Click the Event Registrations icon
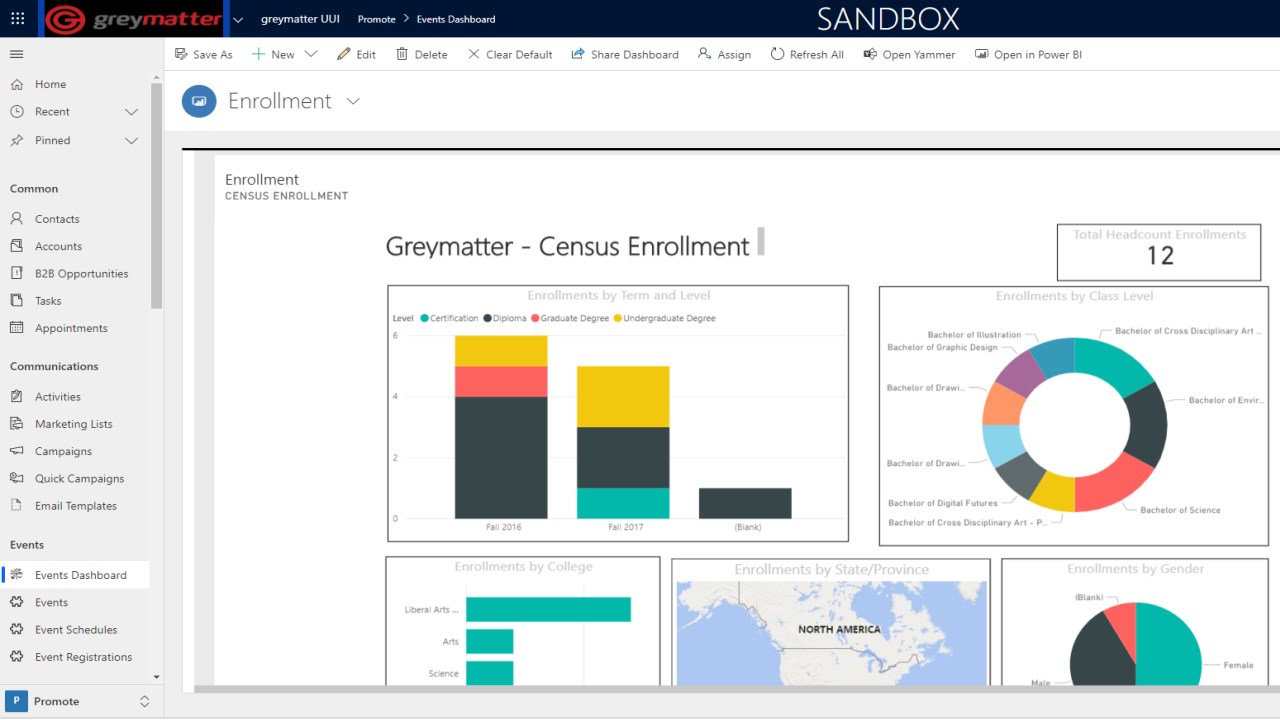 pyautogui.click(x=16, y=656)
